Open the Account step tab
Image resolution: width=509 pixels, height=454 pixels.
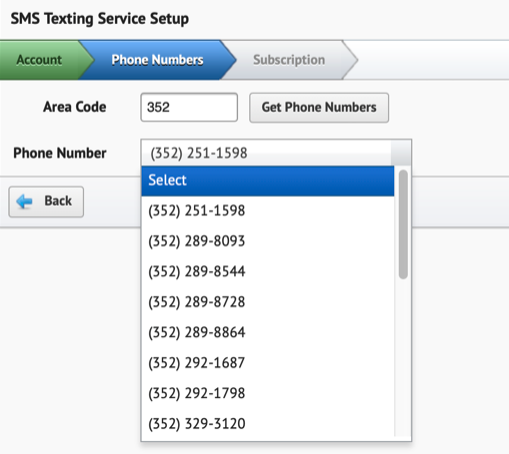click(x=39, y=60)
